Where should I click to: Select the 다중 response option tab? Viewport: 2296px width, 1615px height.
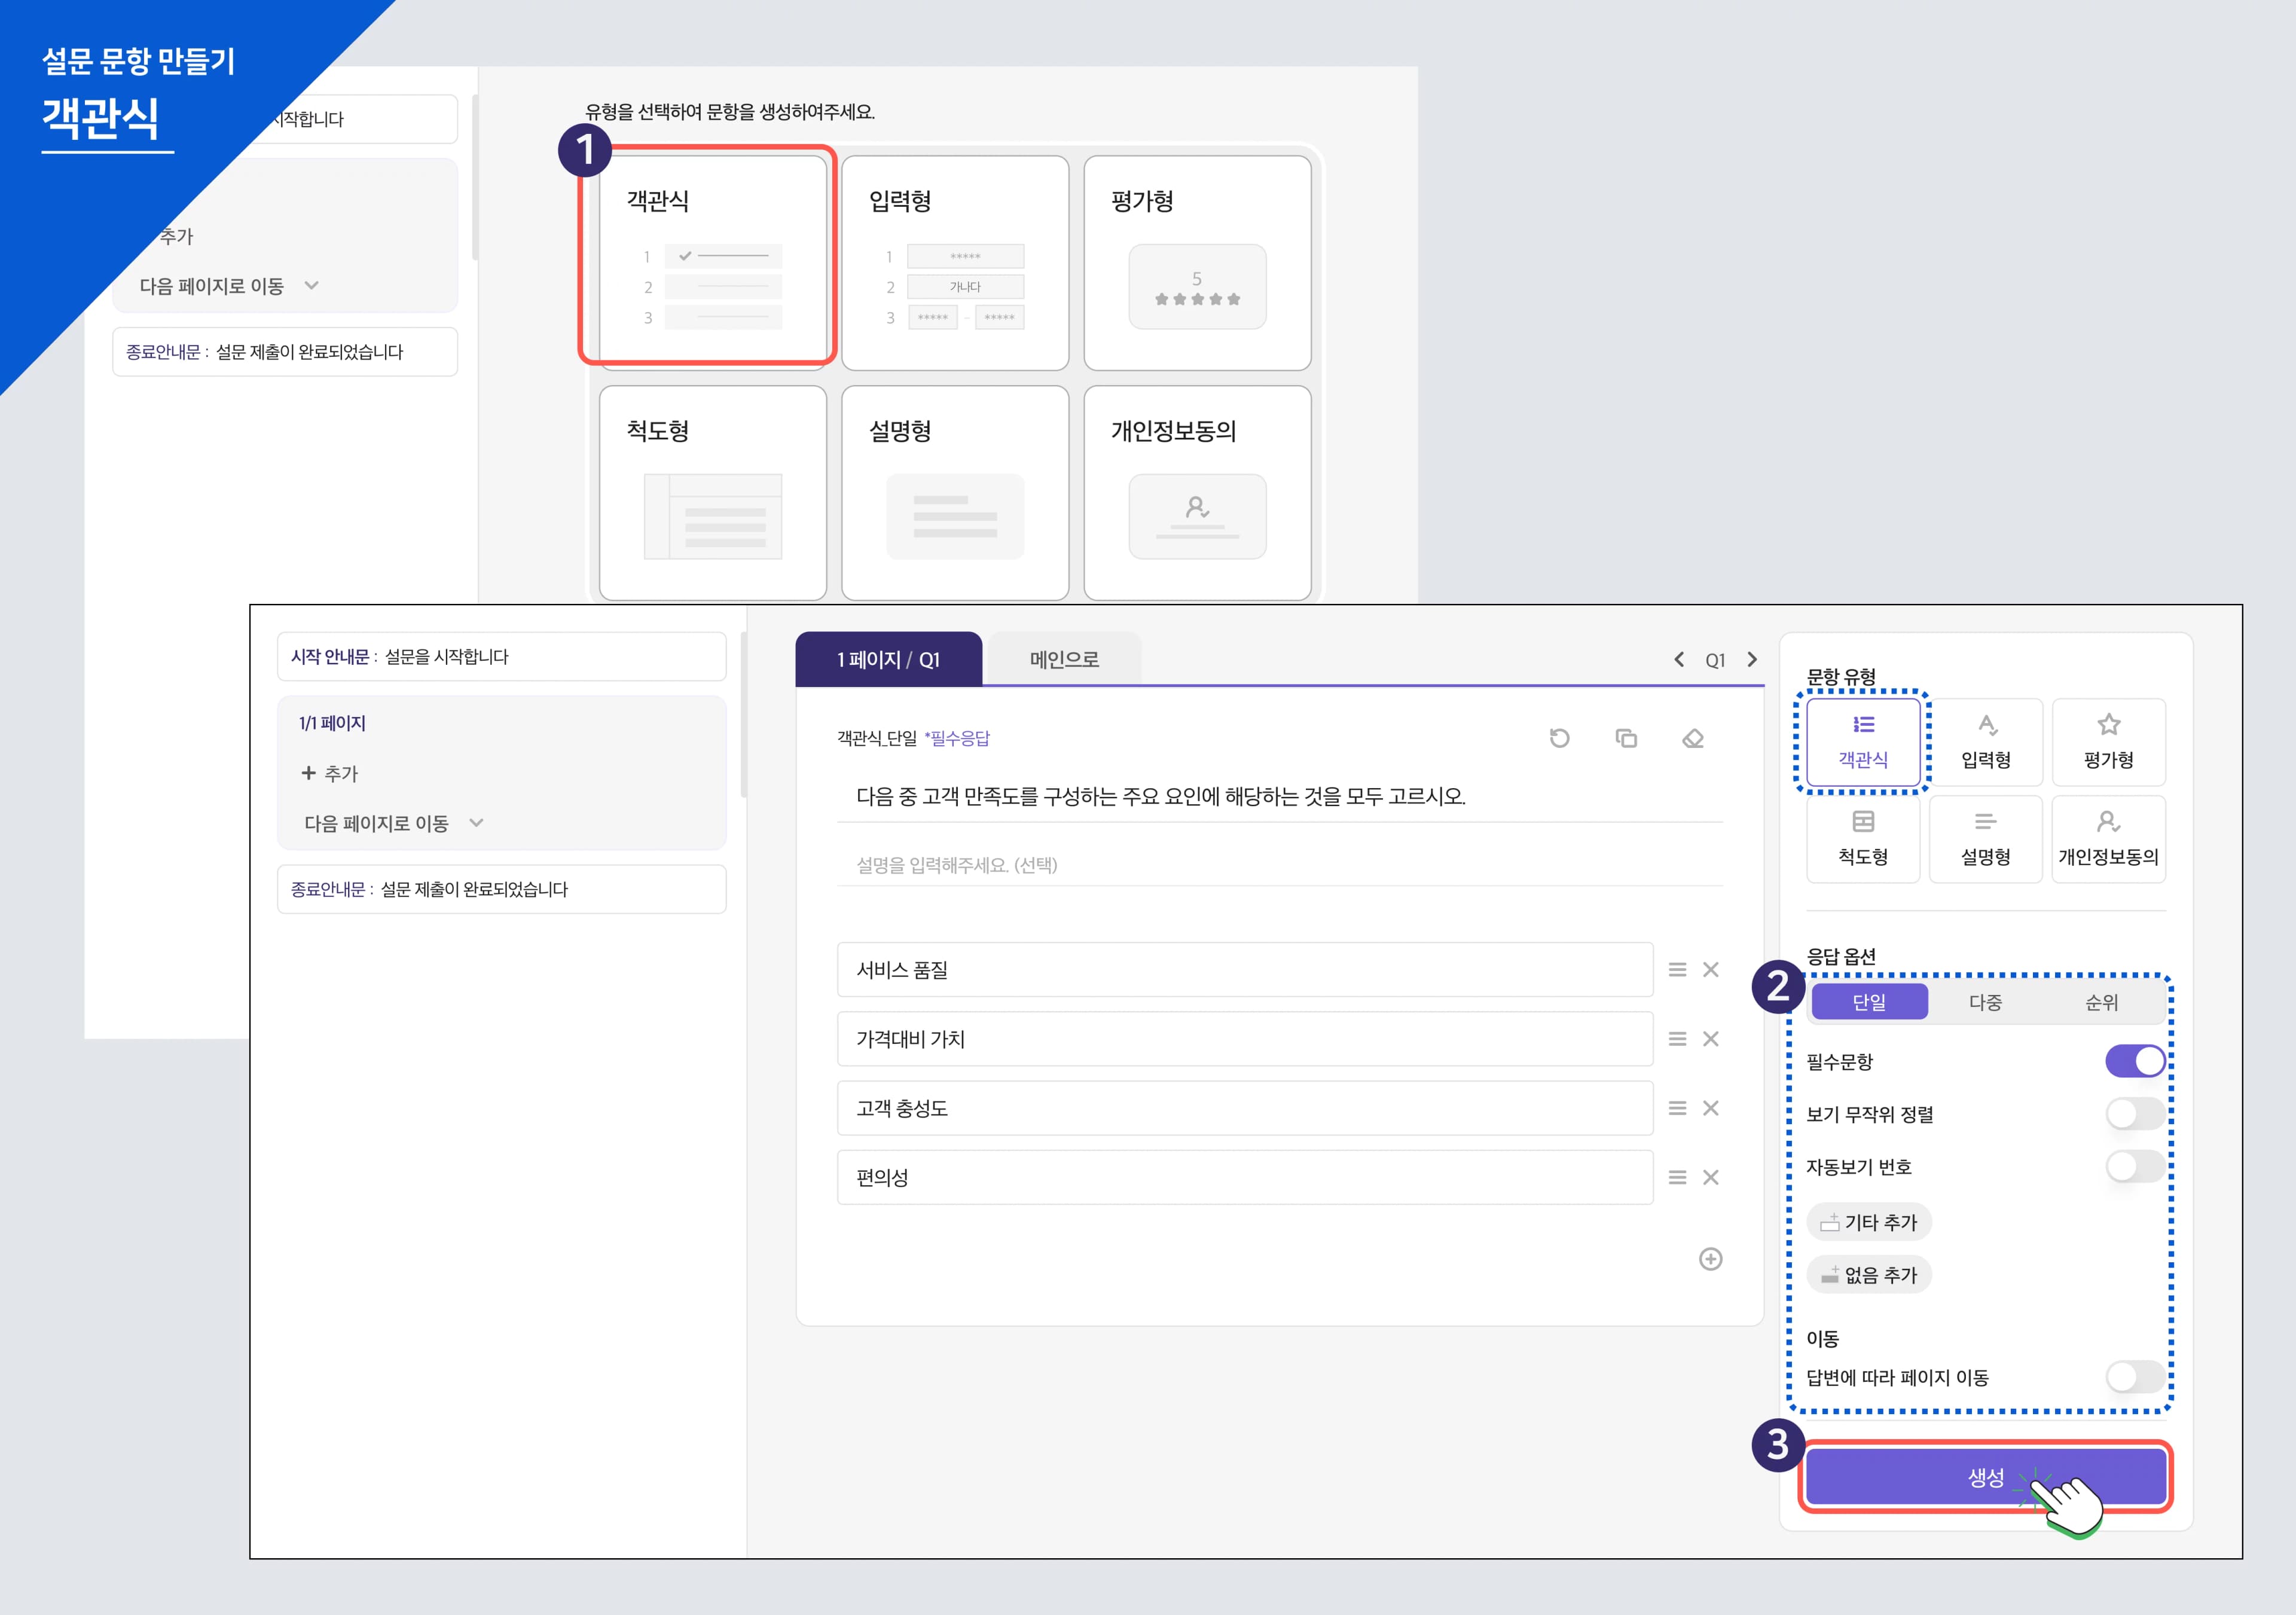(1985, 1002)
